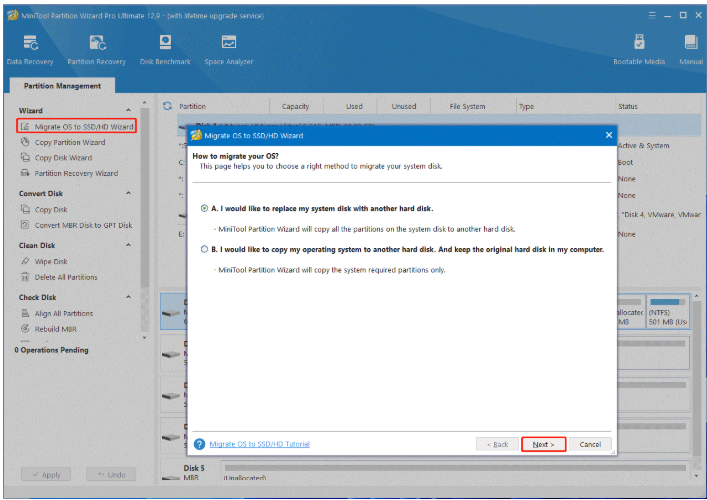Click Copy Disk Wizard label
707x500 pixels.
tap(63, 158)
